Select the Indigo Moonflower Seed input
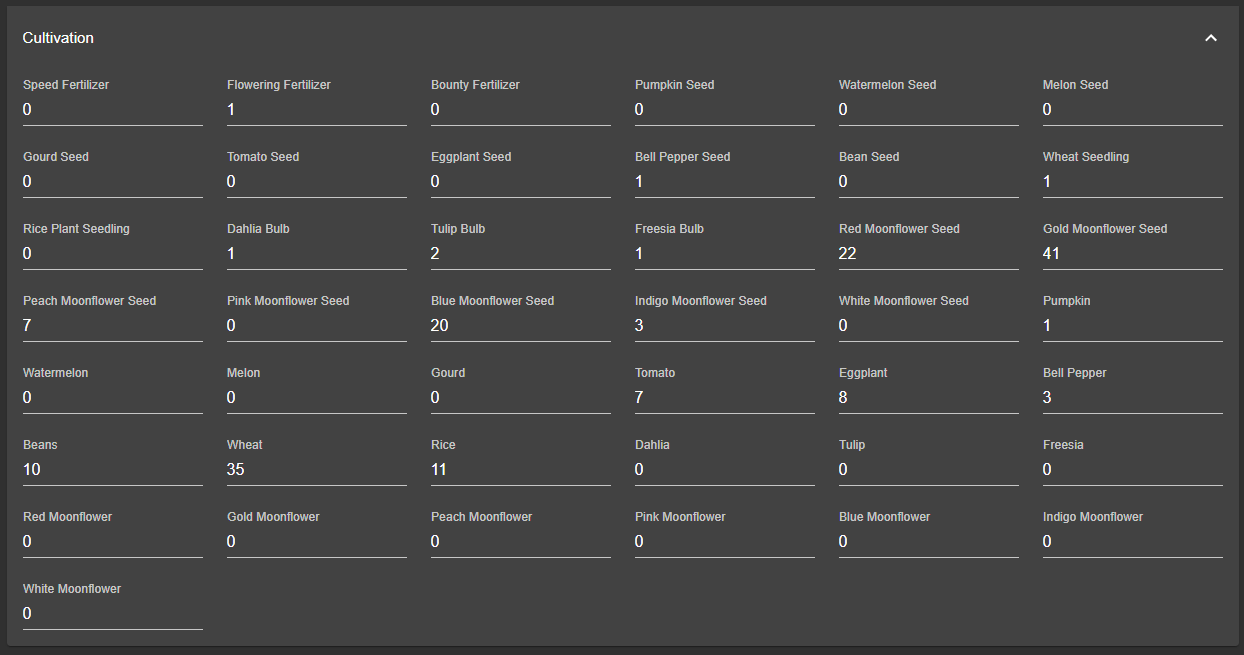The image size is (1244, 655). pos(724,326)
